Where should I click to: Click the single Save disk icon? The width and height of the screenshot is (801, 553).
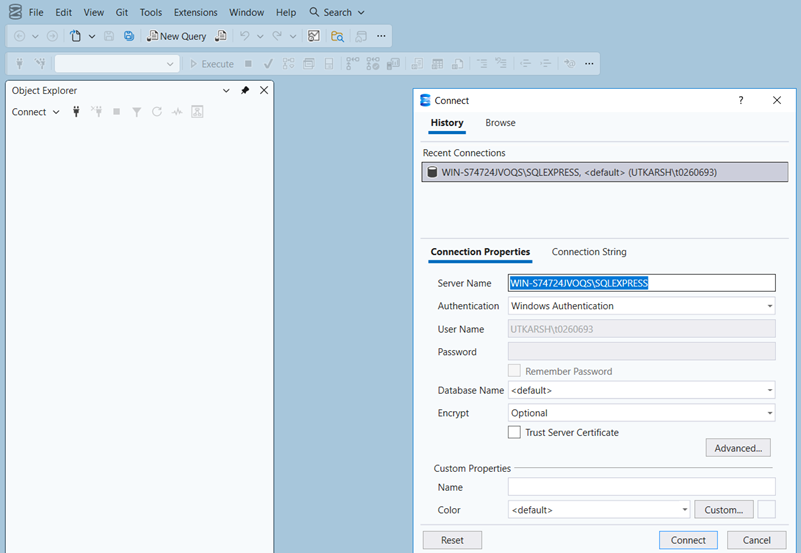109,36
